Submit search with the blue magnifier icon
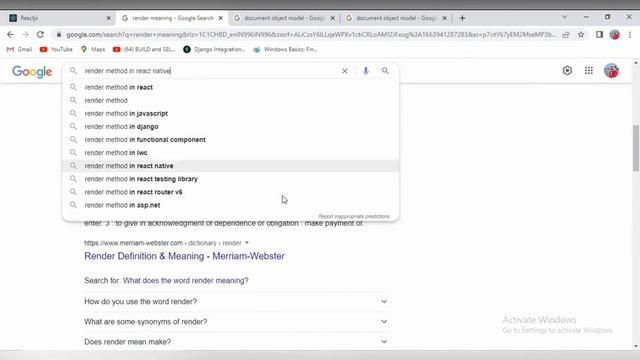The width and height of the screenshot is (640, 360). click(x=385, y=71)
